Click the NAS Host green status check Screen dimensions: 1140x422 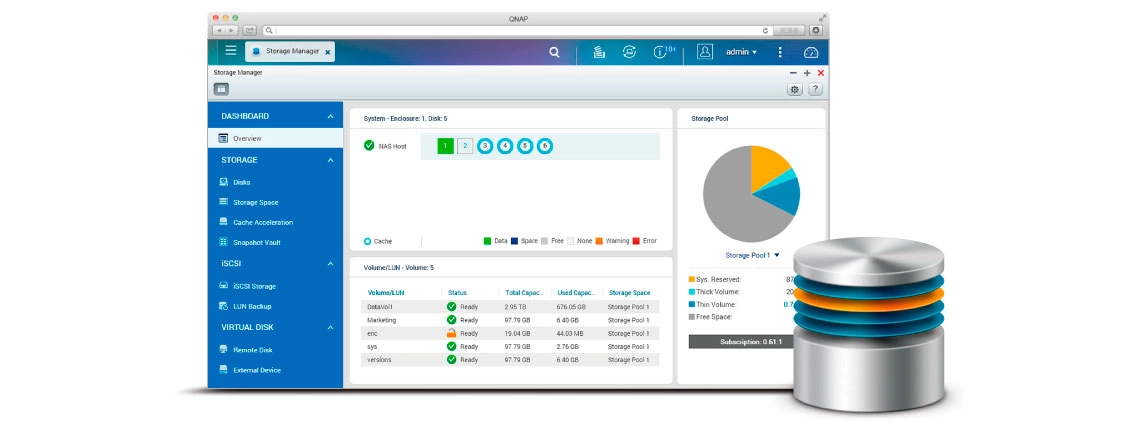(369, 146)
